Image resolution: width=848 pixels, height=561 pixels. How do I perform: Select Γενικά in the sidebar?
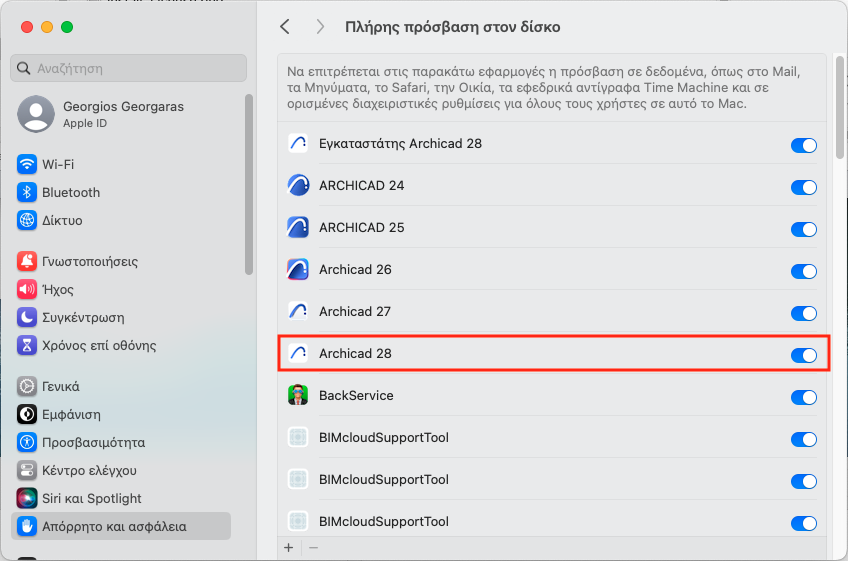pos(121,386)
